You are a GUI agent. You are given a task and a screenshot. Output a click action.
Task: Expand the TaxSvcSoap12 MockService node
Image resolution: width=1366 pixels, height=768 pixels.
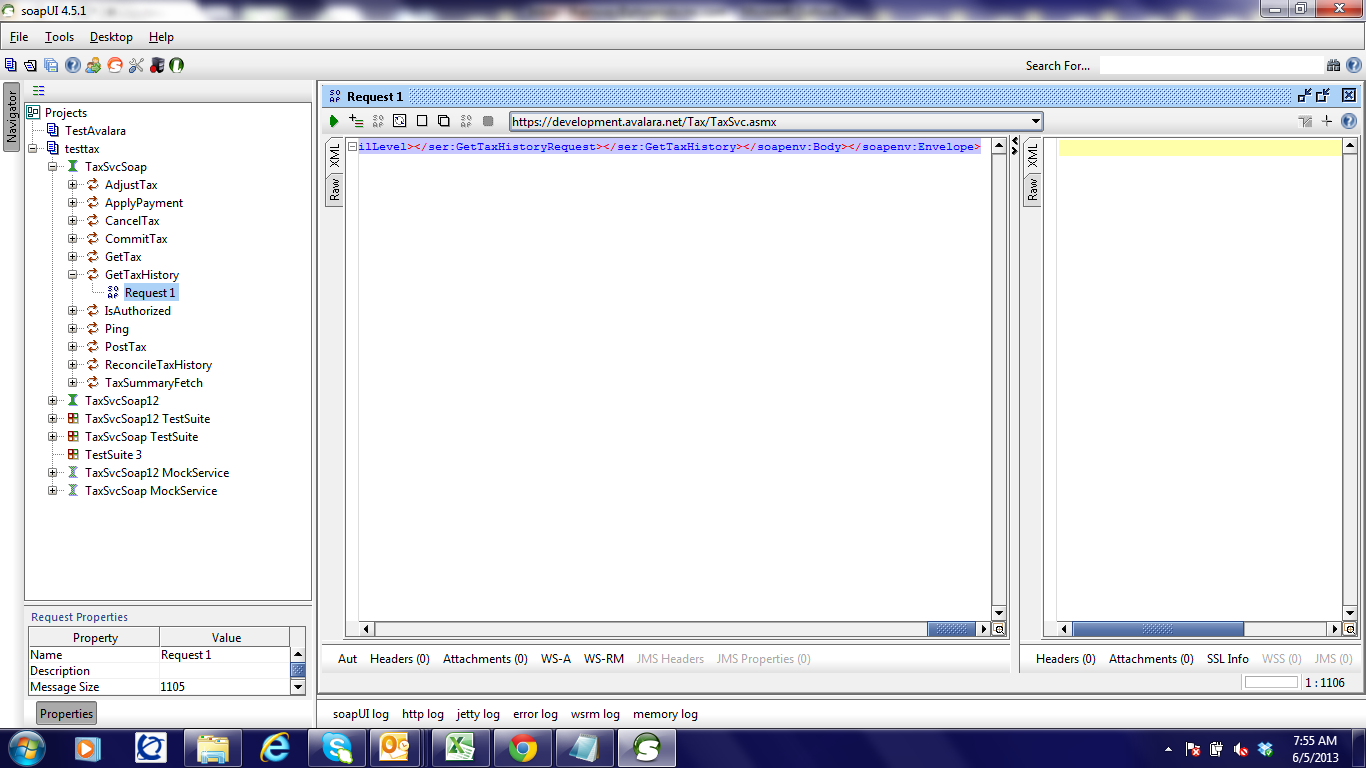[x=53, y=473]
